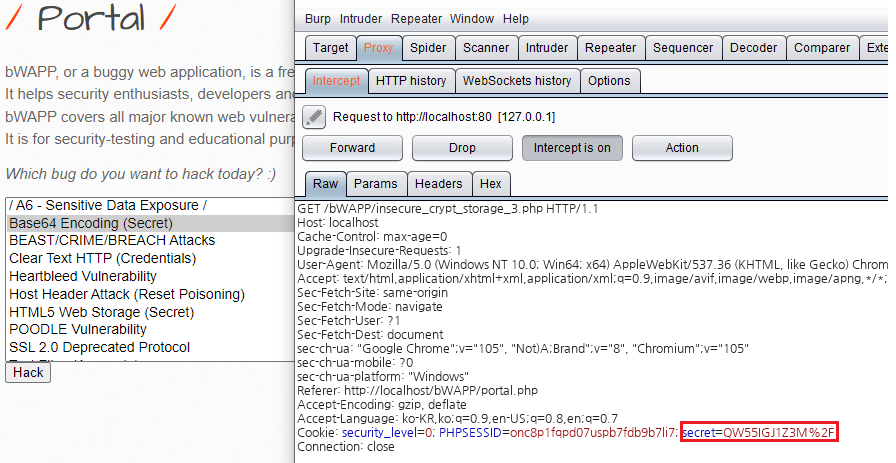Open the Repeater menu in the menu bar
896x463 pixels.
pyautogui.click(x=416, y=19)
